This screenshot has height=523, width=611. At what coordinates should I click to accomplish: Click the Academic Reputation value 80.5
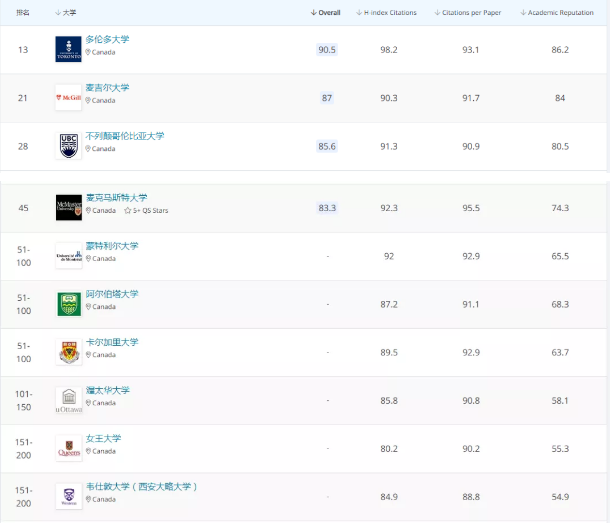click(560, 146)
